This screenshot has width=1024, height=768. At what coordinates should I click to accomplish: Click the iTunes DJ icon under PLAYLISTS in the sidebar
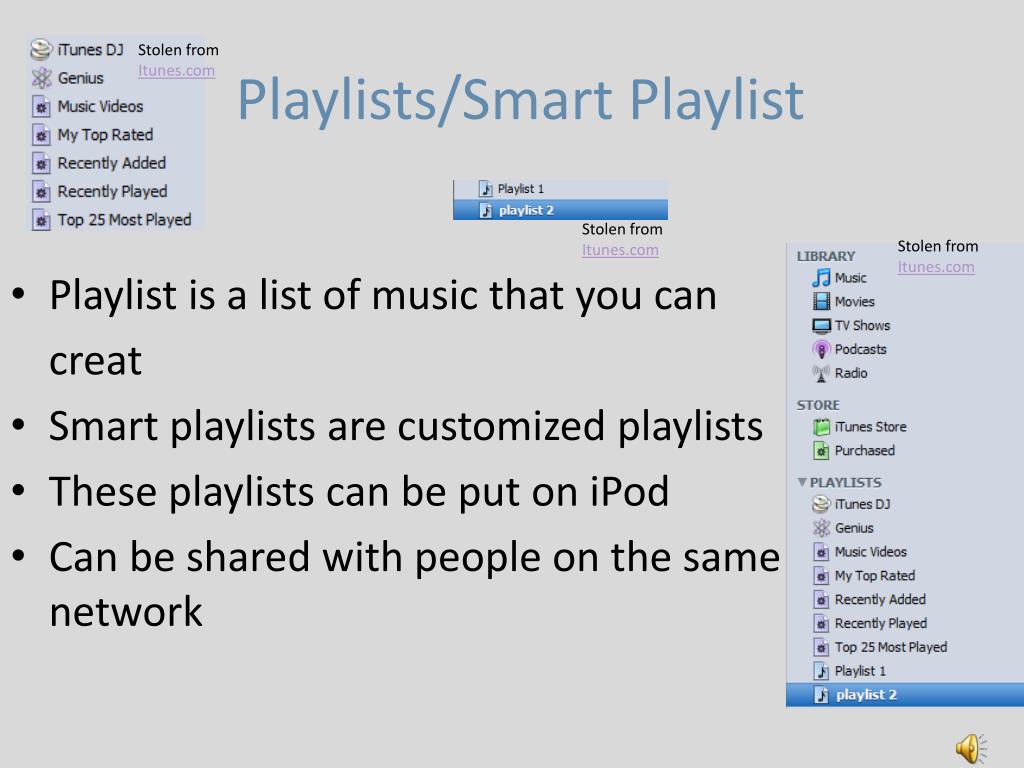tap(821, 504)
